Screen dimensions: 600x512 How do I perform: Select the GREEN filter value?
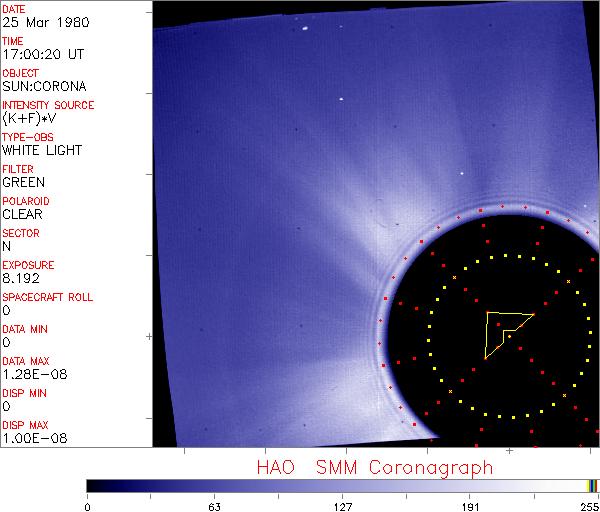[x=23, y=182]
